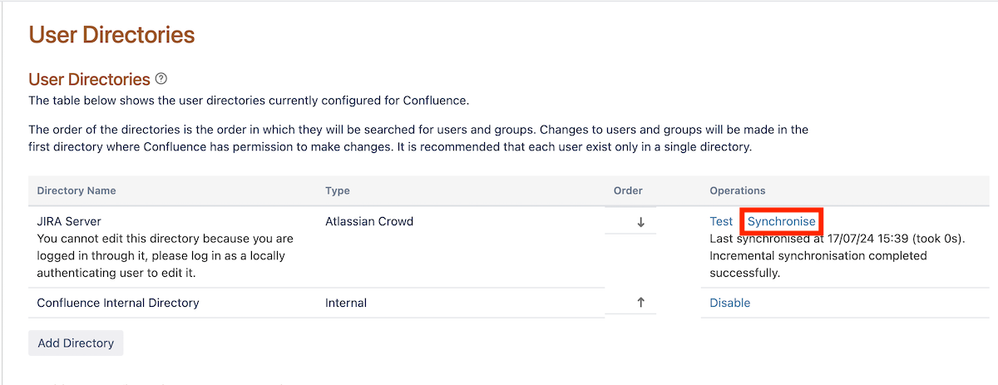Screen dimensions: 998x385
Task: Click the Confluence Internal Directory row name
Action: (x=118, y=303)
